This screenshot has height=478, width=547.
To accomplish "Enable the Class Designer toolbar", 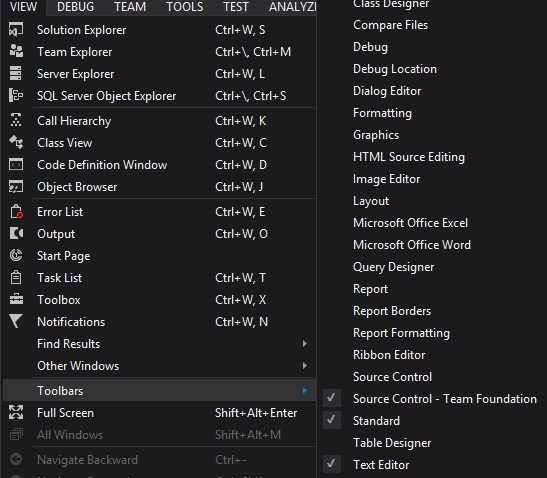I will (x=391, y=4).
